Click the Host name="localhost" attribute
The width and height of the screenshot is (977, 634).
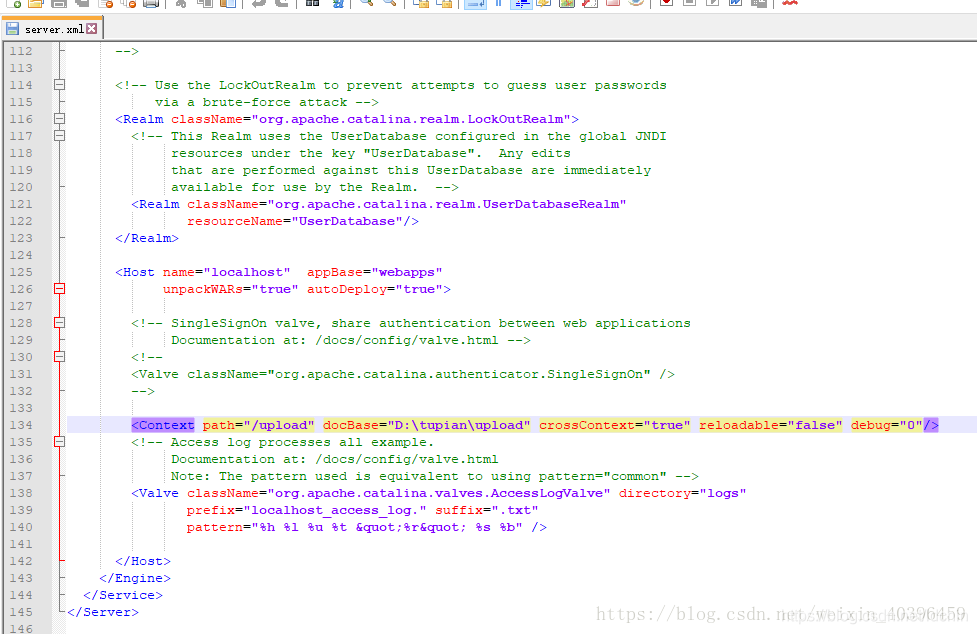[x=227, y=272]
